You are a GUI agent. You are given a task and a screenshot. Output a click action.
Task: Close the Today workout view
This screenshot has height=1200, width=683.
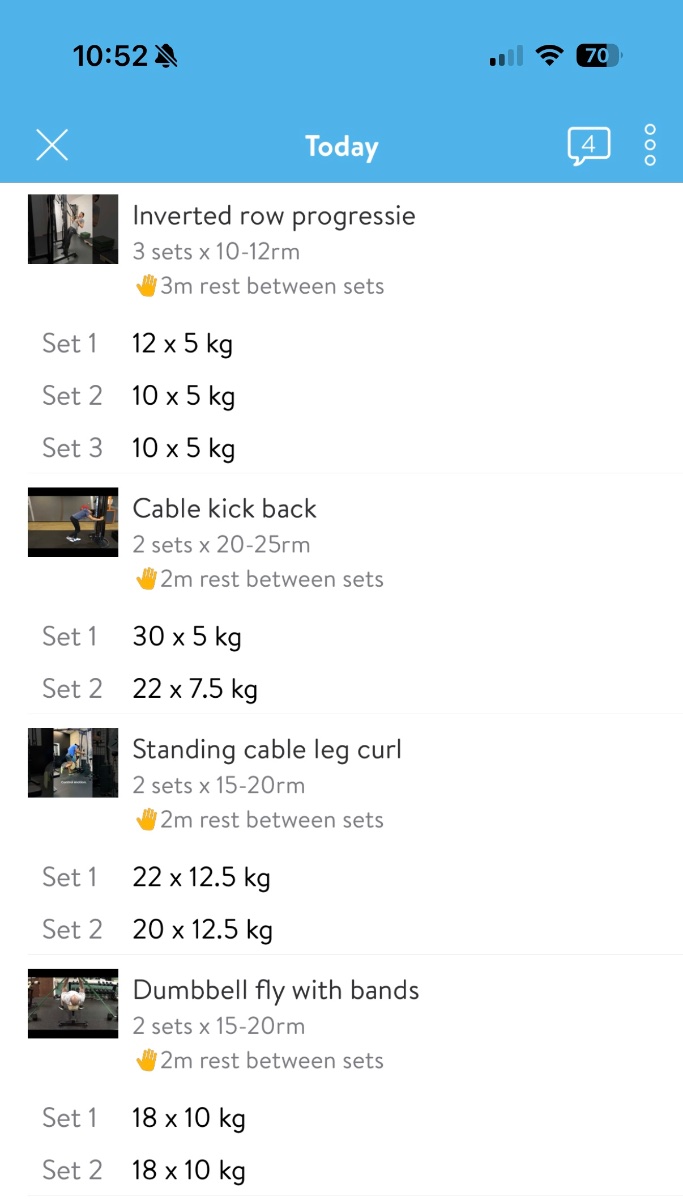(x=52, y=145)
